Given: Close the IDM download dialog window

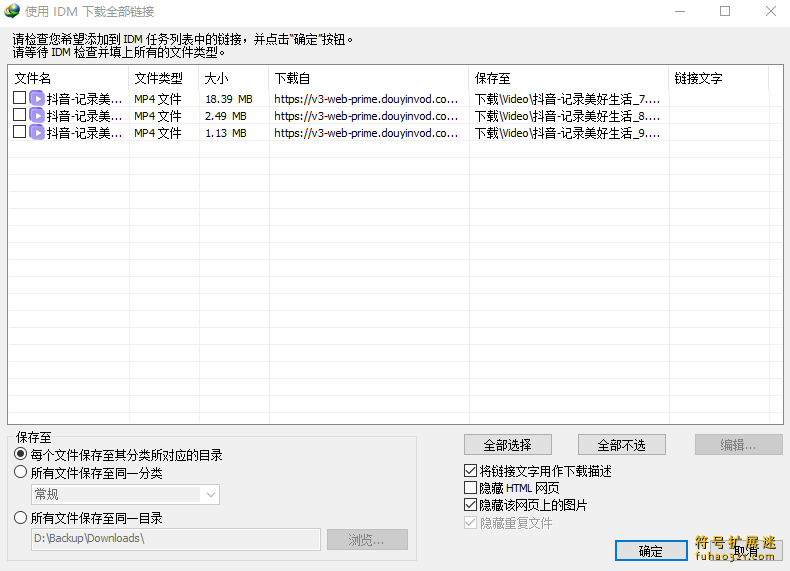Looking at the screenshot, I should (x=770, y=11).
